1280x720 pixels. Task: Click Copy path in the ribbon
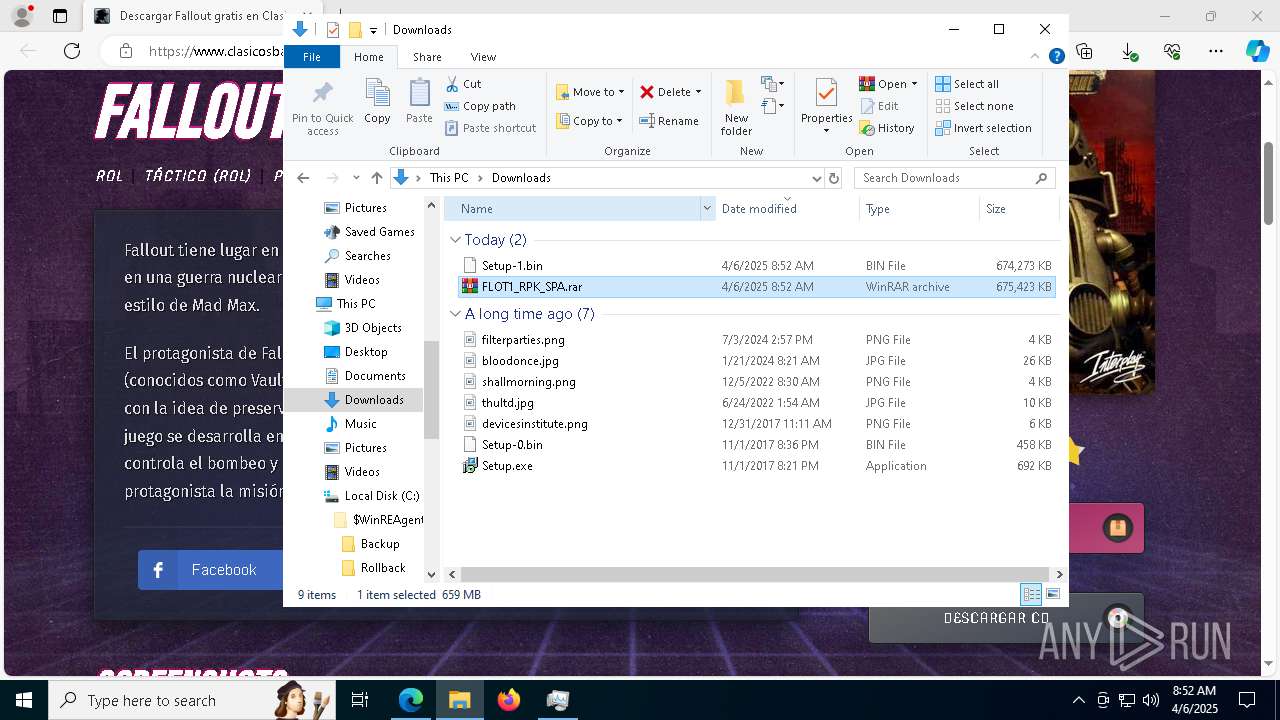coord(480,106)
